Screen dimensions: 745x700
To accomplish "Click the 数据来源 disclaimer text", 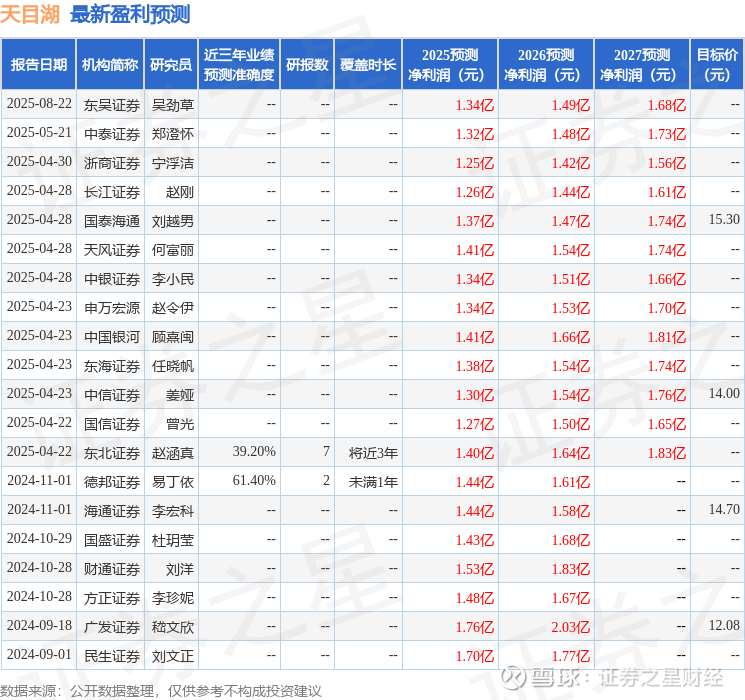I will (161, 690).
